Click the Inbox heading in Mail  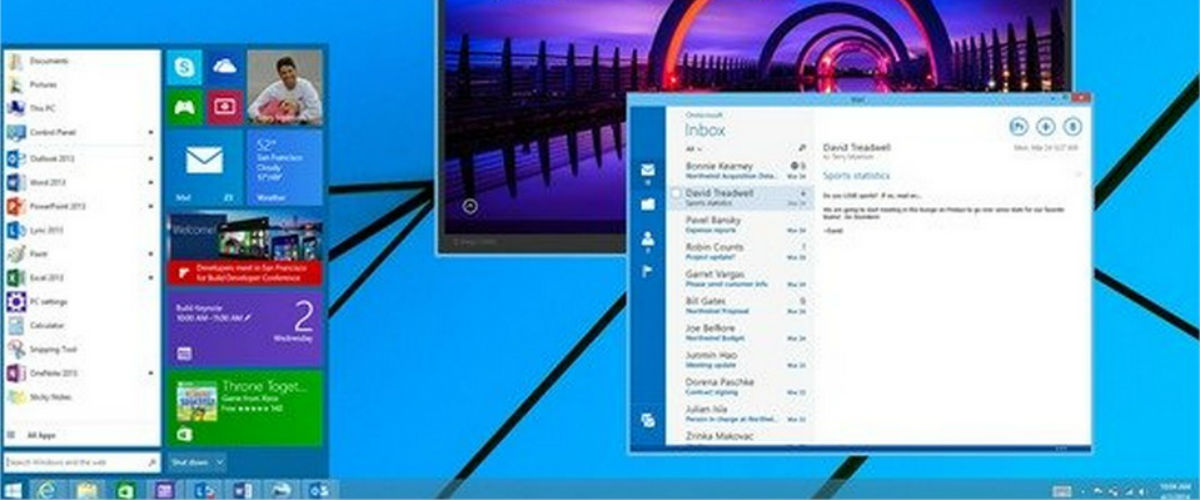(705, 130)
